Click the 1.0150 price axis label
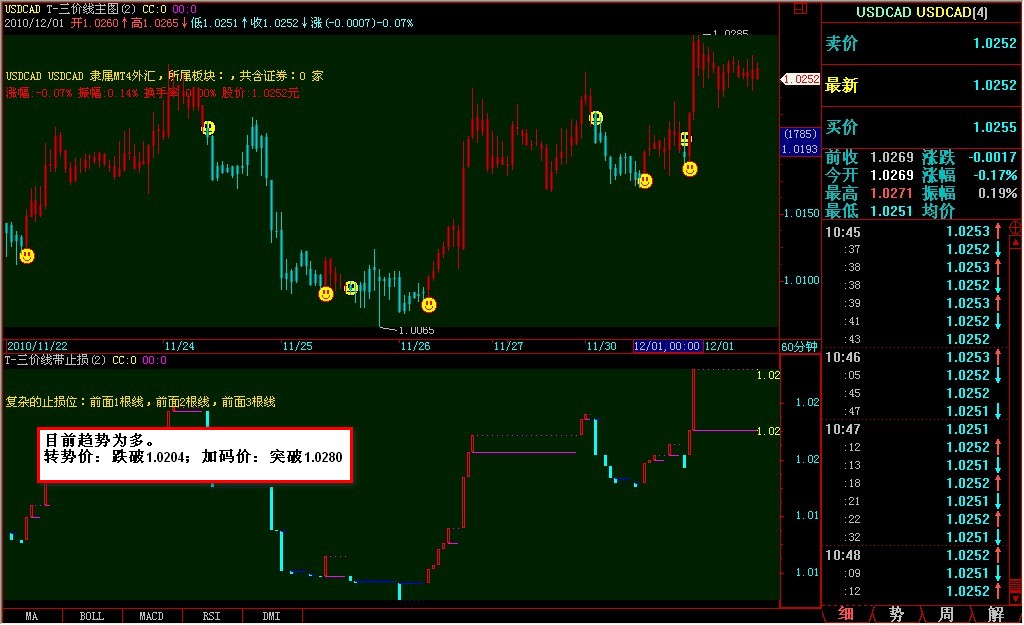The image size is (1024, 625). [801, 213]
